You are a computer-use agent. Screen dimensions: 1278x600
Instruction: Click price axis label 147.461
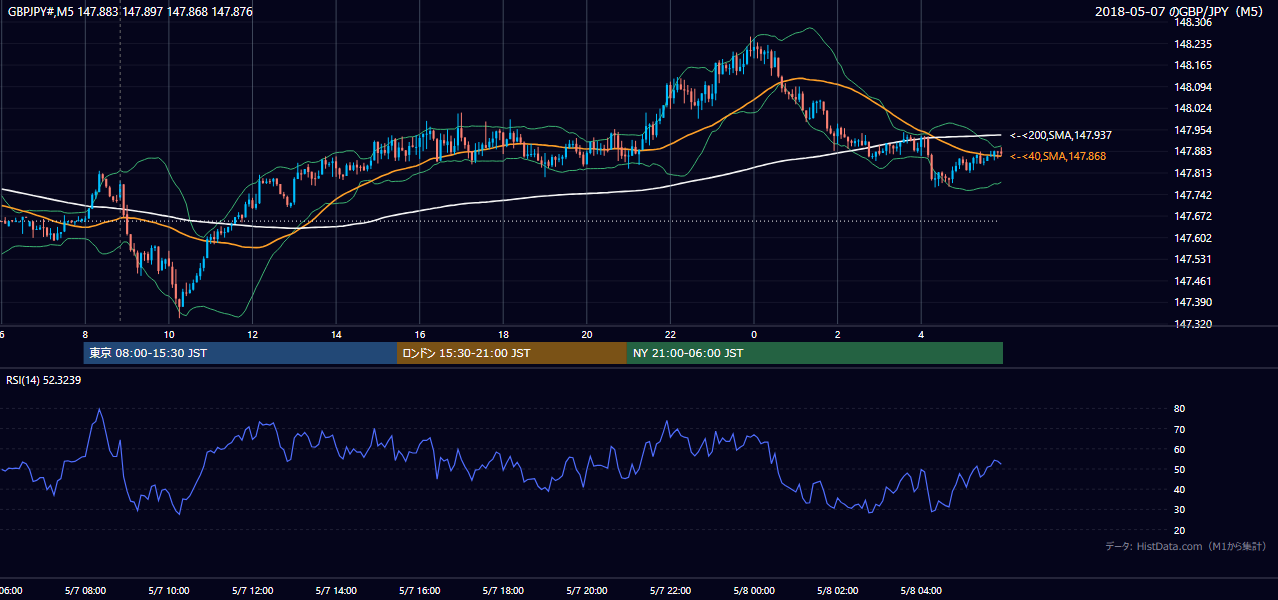(1193, 281)
